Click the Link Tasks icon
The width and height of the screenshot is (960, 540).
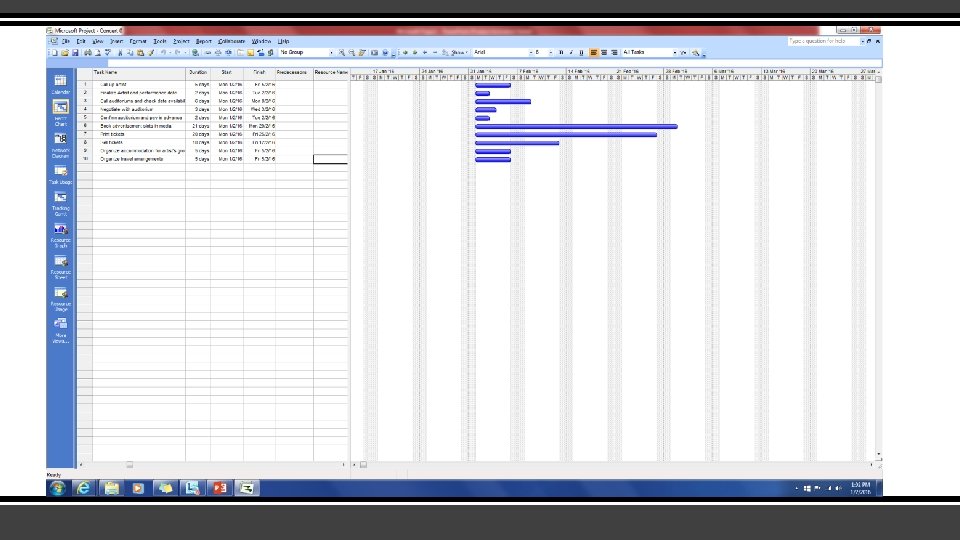click(x=208, y=53)
